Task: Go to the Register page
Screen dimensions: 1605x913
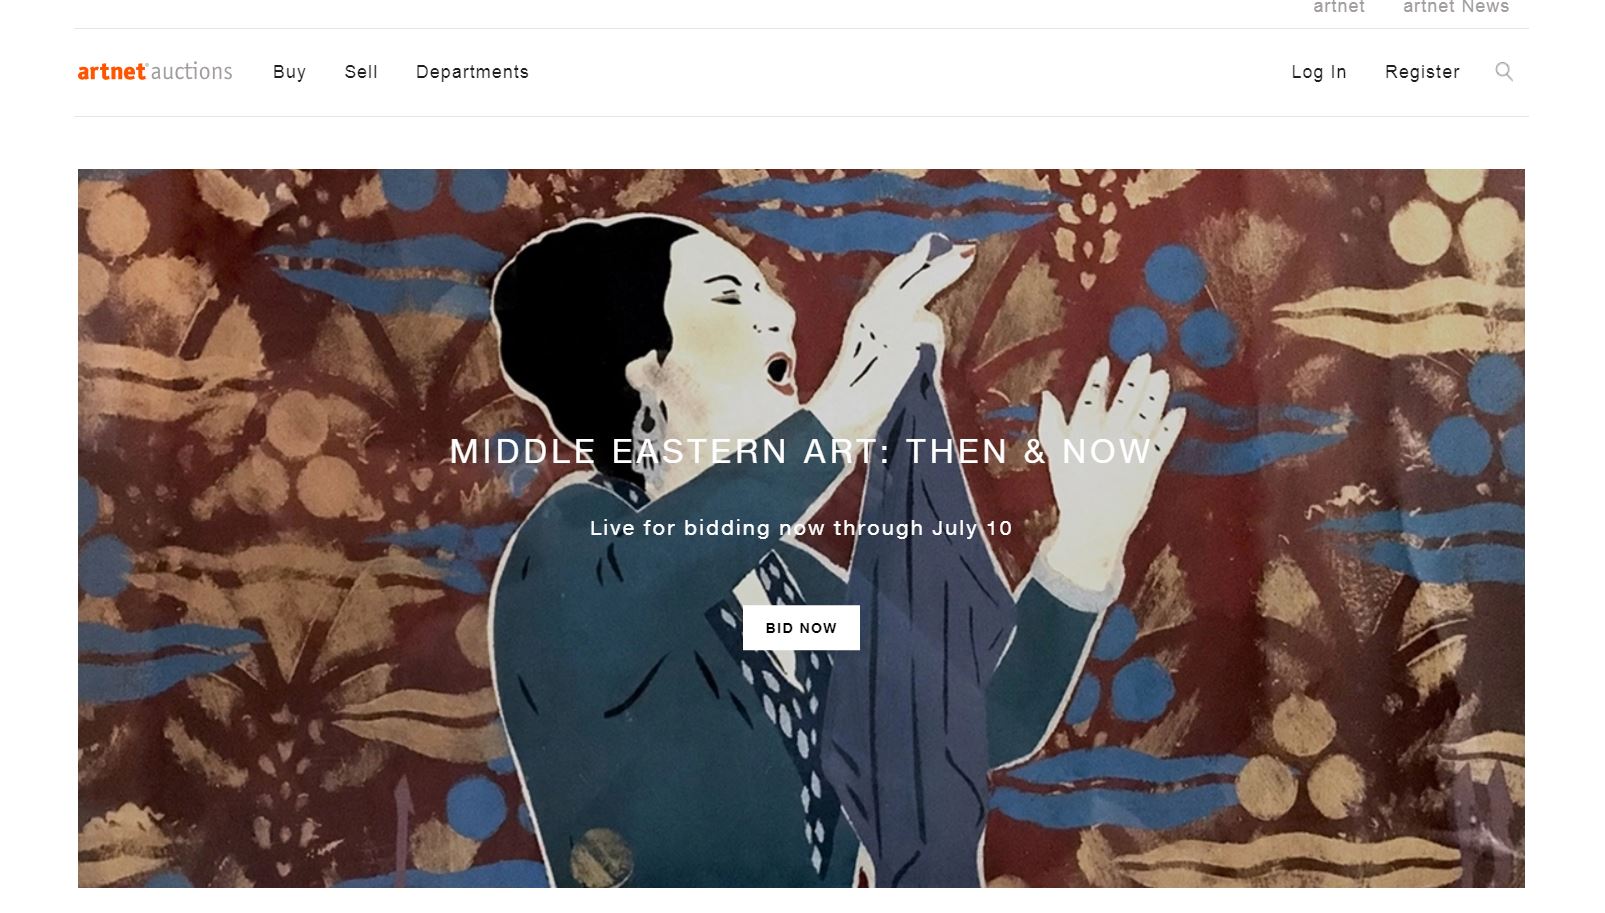Action: click(1422, 72)
